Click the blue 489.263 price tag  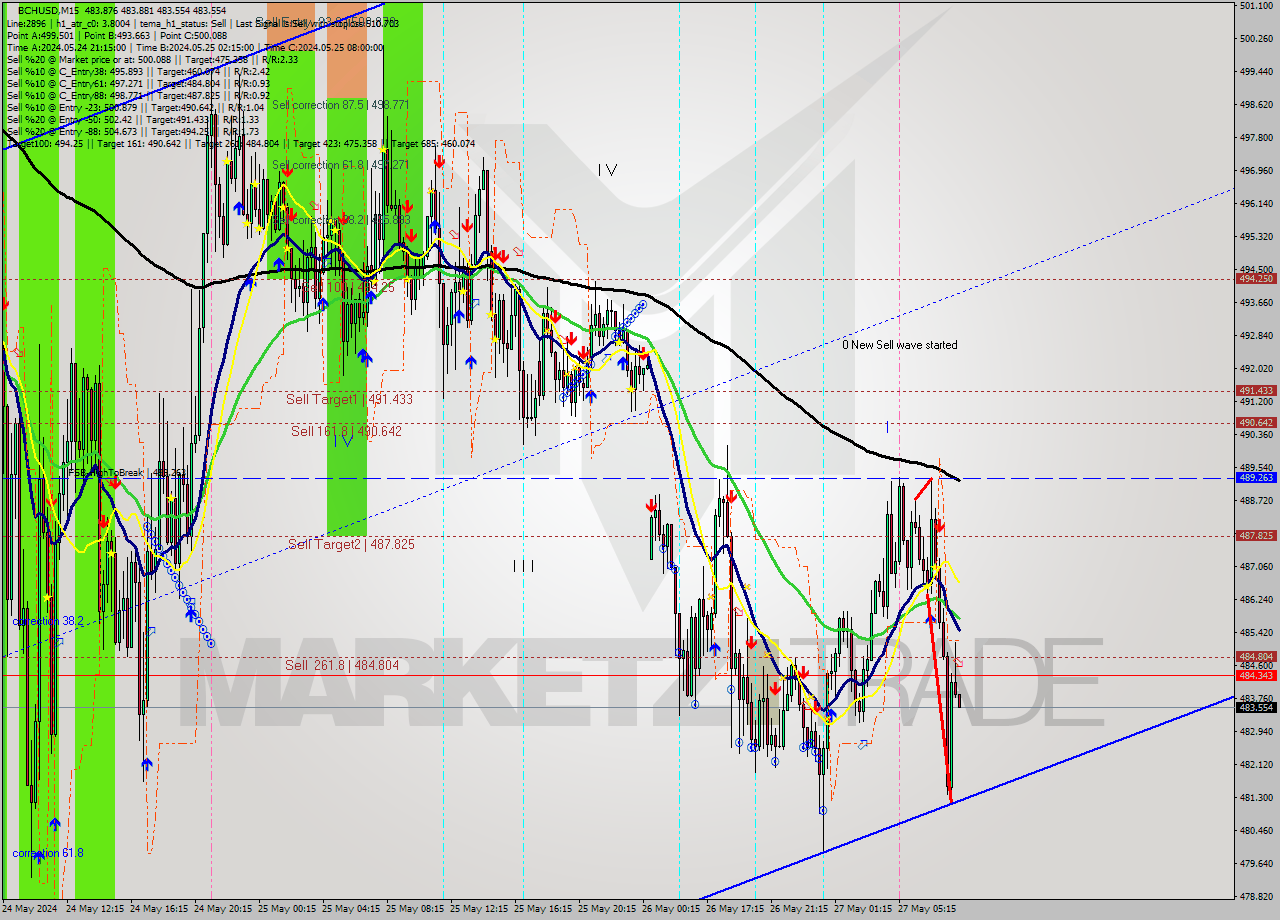tap(1256, 477)
